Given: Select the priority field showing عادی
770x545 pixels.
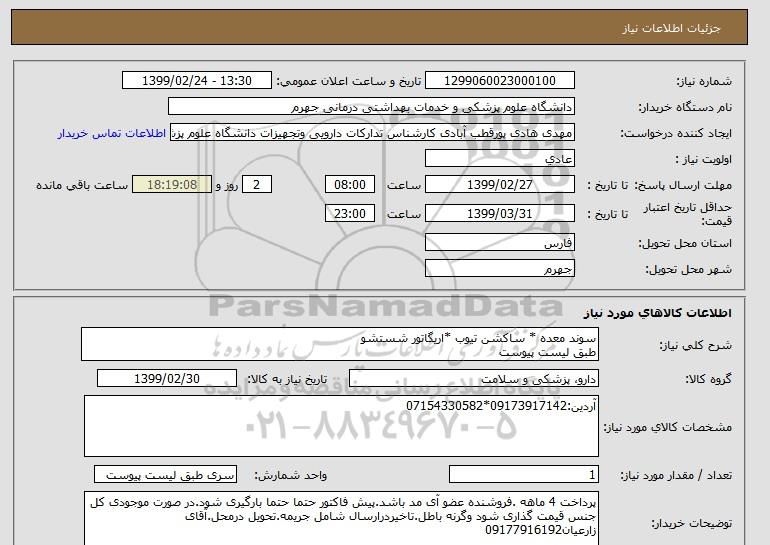Looking at the screenshot, I should click(499, 159).
